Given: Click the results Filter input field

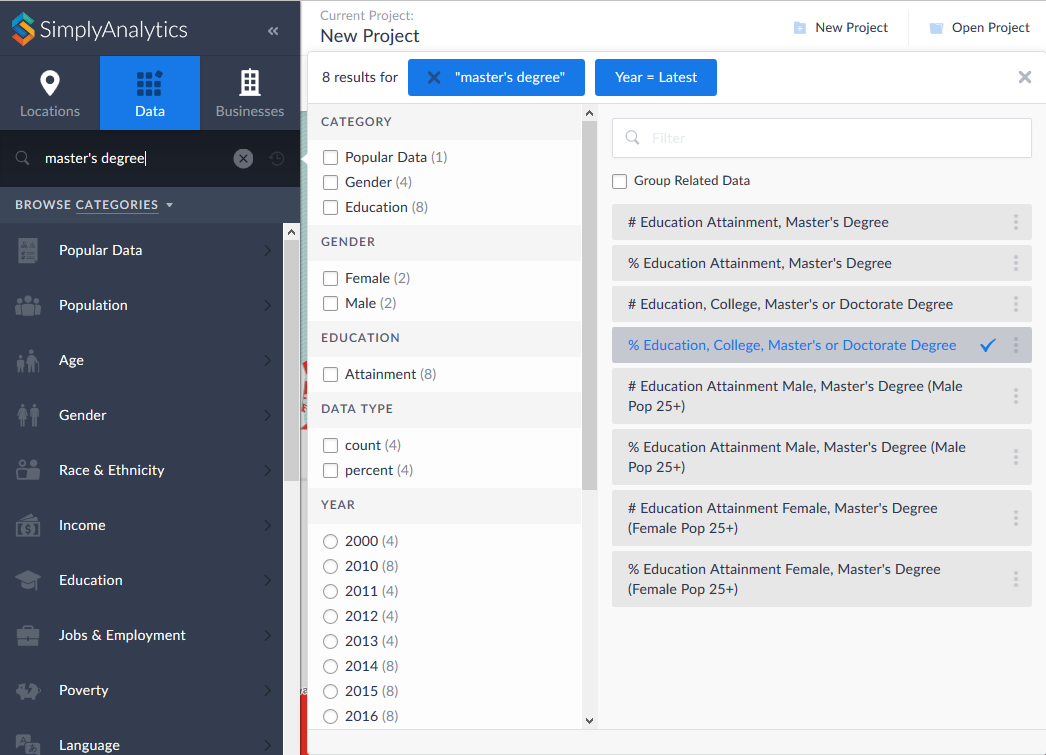Looking at the screenshot, I should click(x=822, y=138).
